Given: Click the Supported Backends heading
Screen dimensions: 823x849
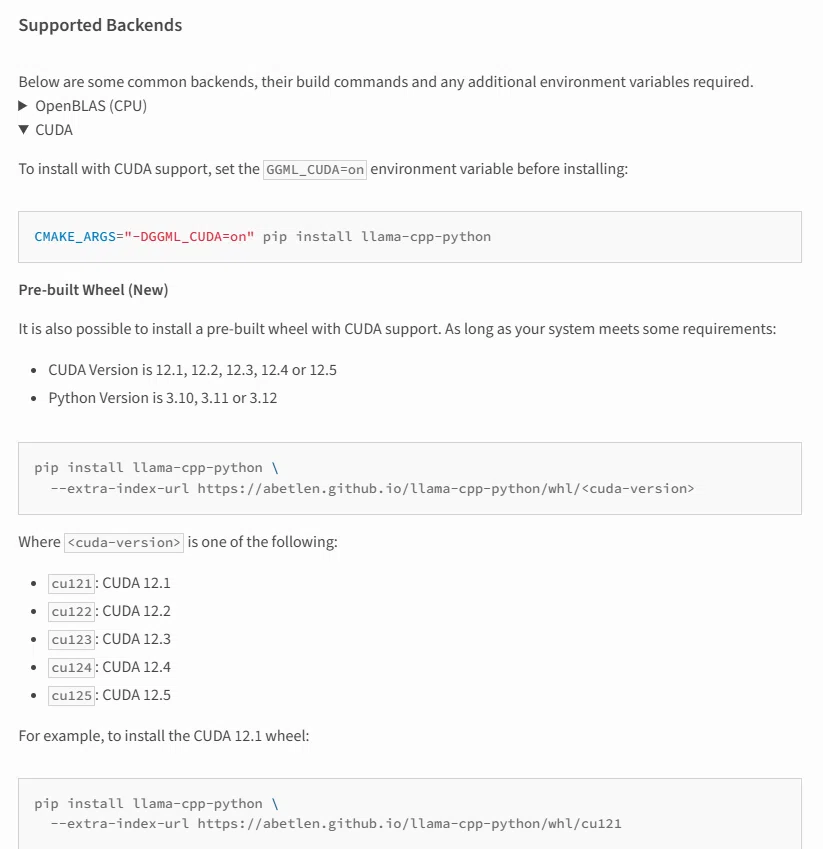Looking at the screenshot, I should click(x=100, y=25).
